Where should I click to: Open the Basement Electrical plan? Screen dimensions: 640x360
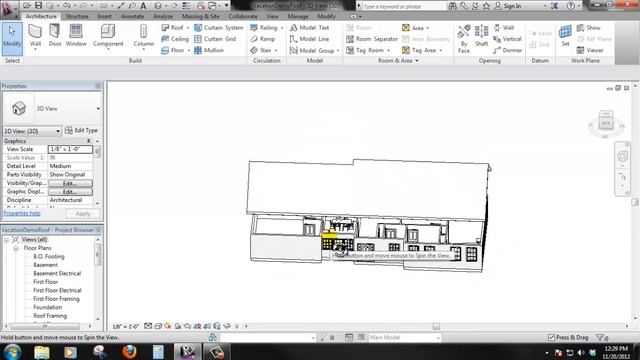(57, 273)
